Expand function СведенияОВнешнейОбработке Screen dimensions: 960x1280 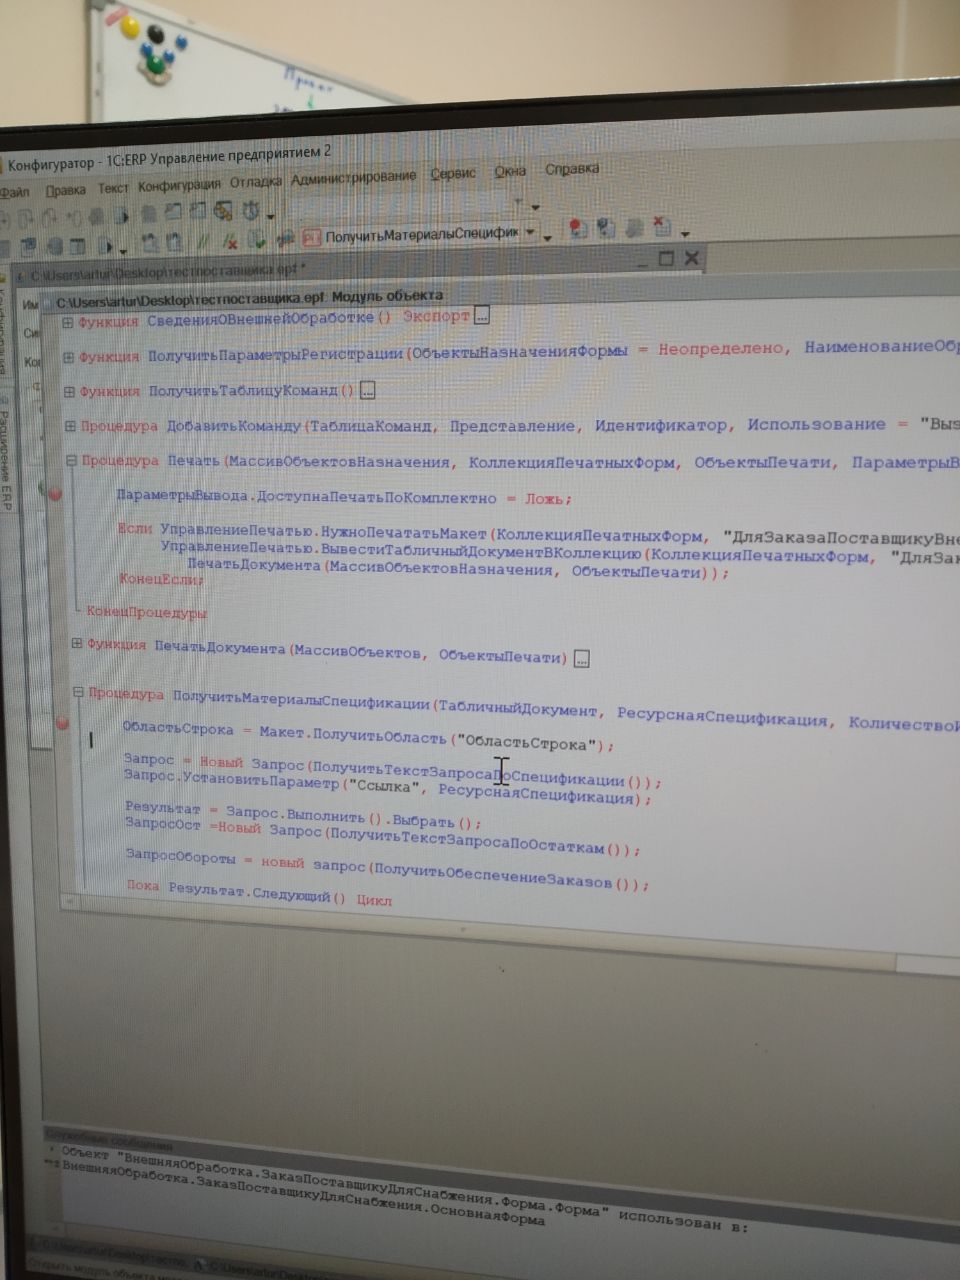click(x=67, y=322)
